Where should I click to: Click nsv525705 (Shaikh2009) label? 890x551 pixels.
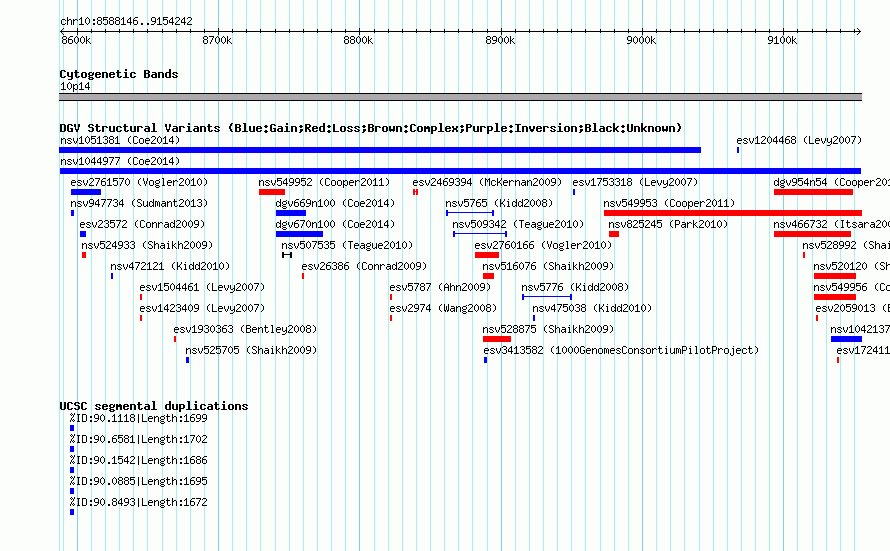[x=251, y=350]
